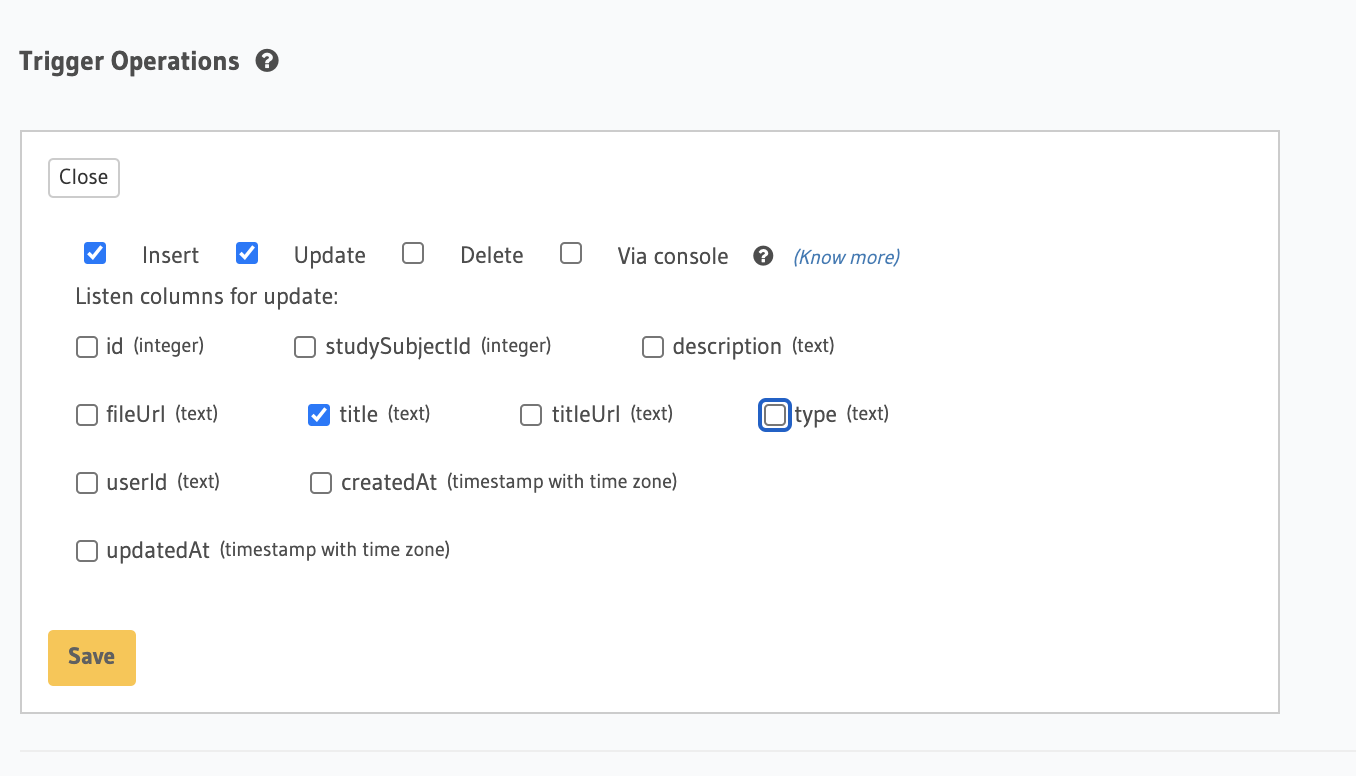Screen dimensions: 1356x776
Task: Uncheck the Update operation checkbox
Action: point(247,253)
